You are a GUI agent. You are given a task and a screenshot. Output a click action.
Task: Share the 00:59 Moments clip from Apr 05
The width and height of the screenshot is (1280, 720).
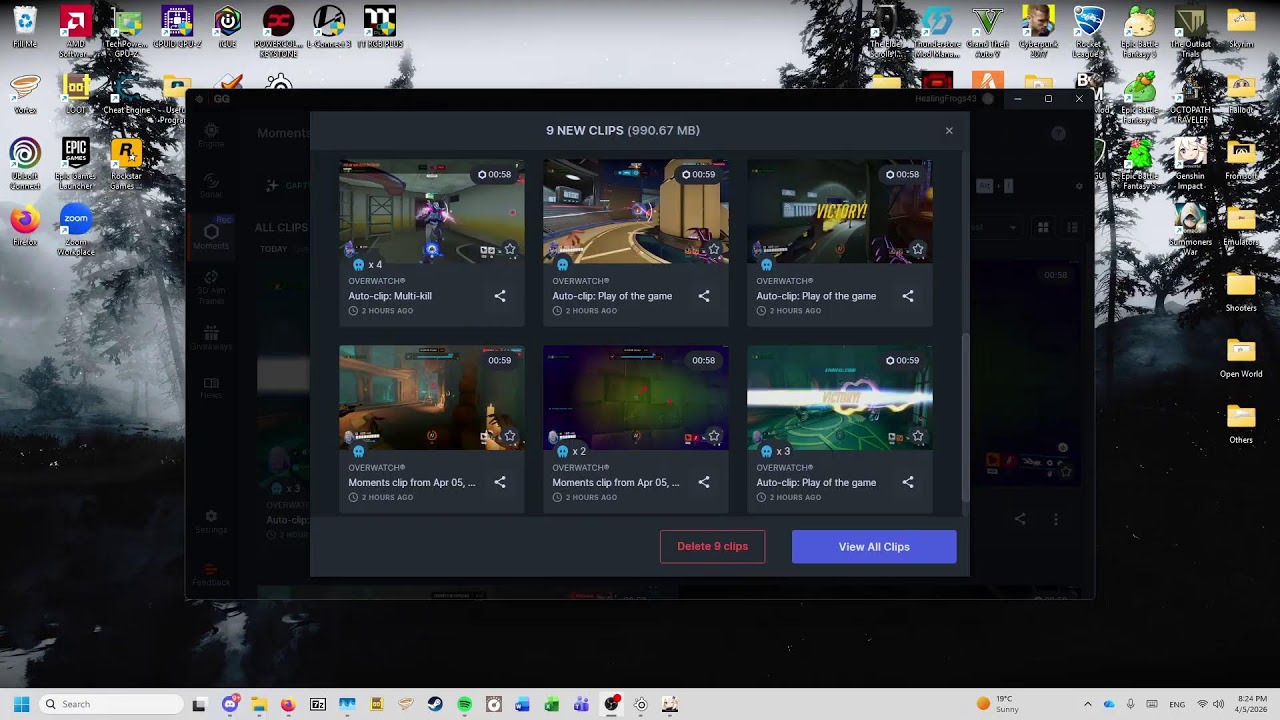tap(500, 482)
